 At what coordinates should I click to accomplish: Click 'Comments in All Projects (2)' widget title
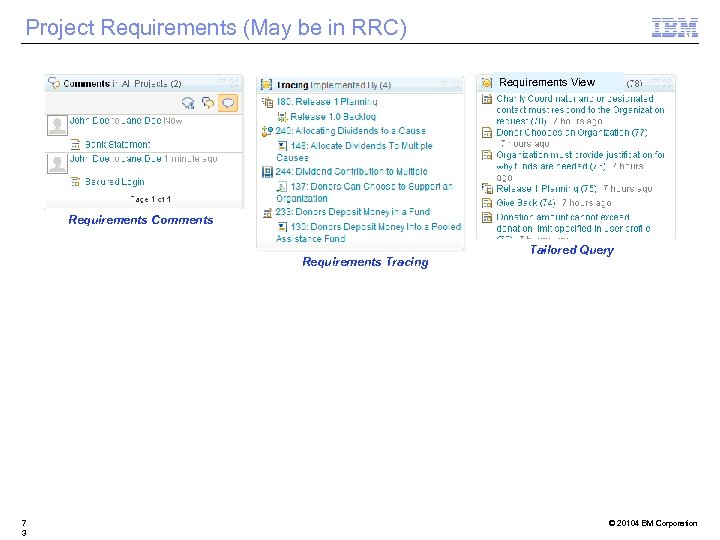point(122,84)
